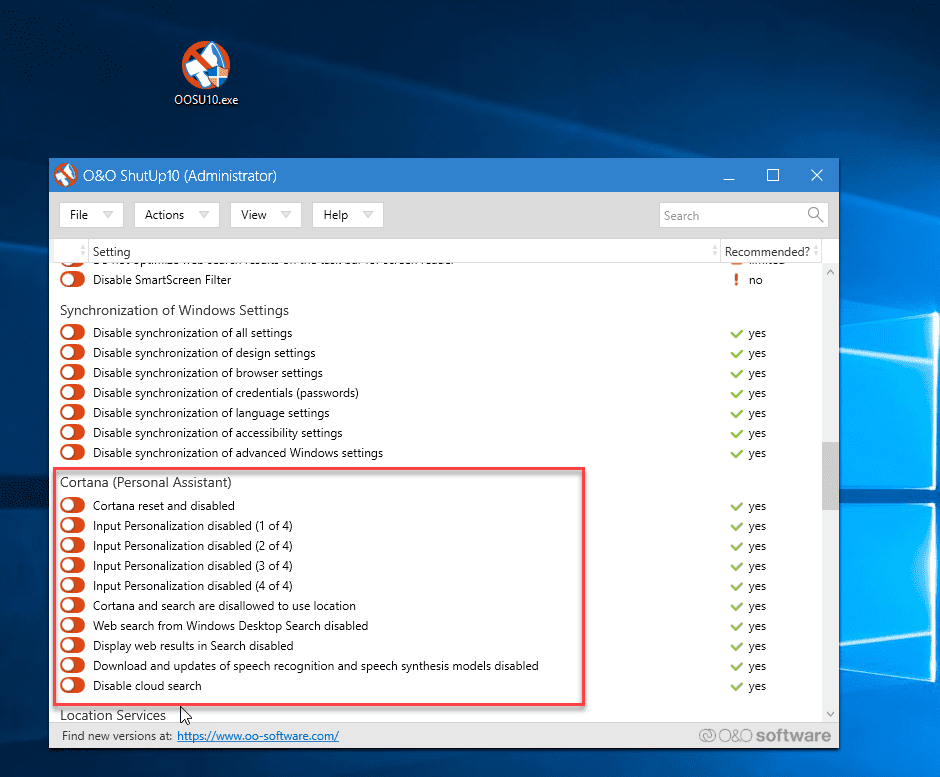
Task: Open the Actions menu dropdown
Action: [x=177, y=215]
